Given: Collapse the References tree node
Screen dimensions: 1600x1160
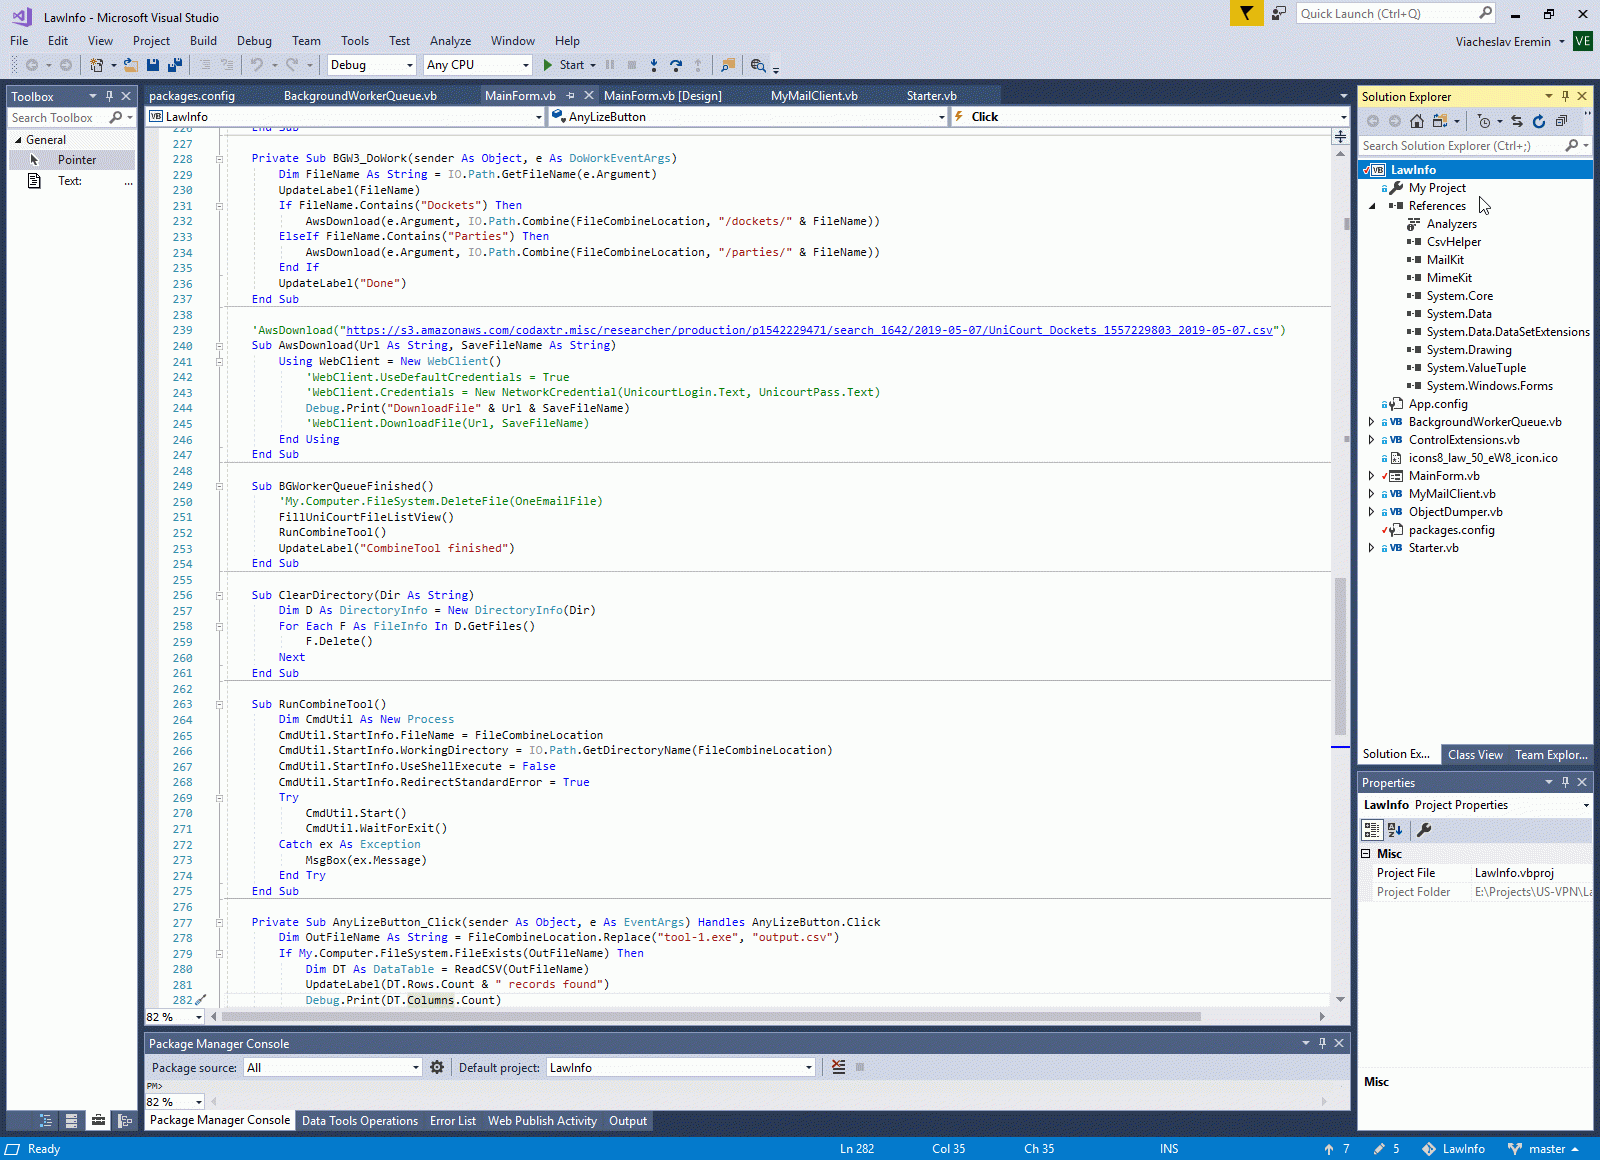Looking at the screenshot, I should 1372,206.
